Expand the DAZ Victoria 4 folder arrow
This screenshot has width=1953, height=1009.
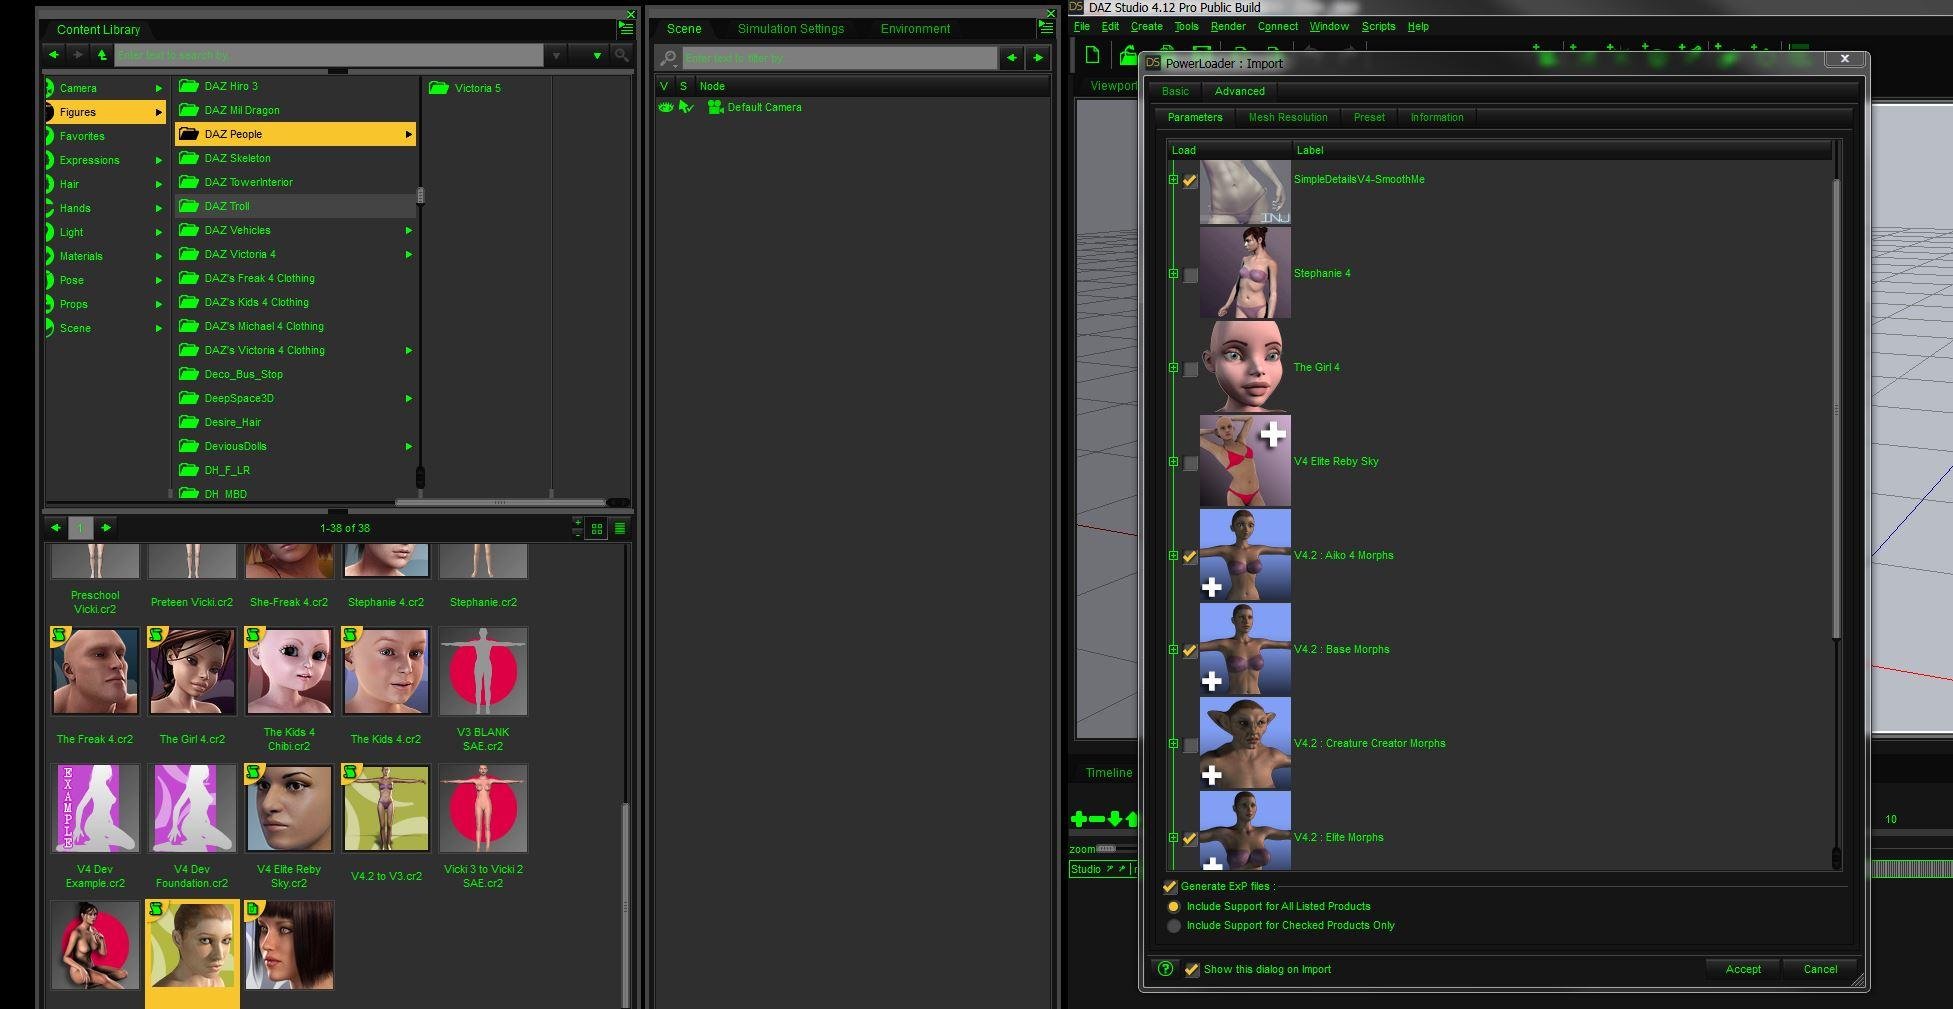[408, 254]
